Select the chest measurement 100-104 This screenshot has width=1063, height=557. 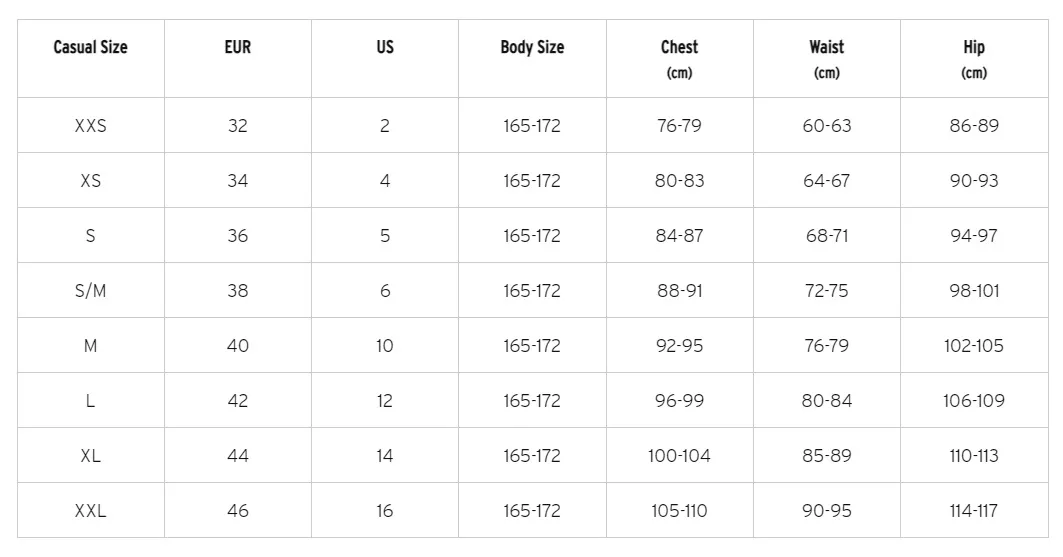[x=679, y=456]
